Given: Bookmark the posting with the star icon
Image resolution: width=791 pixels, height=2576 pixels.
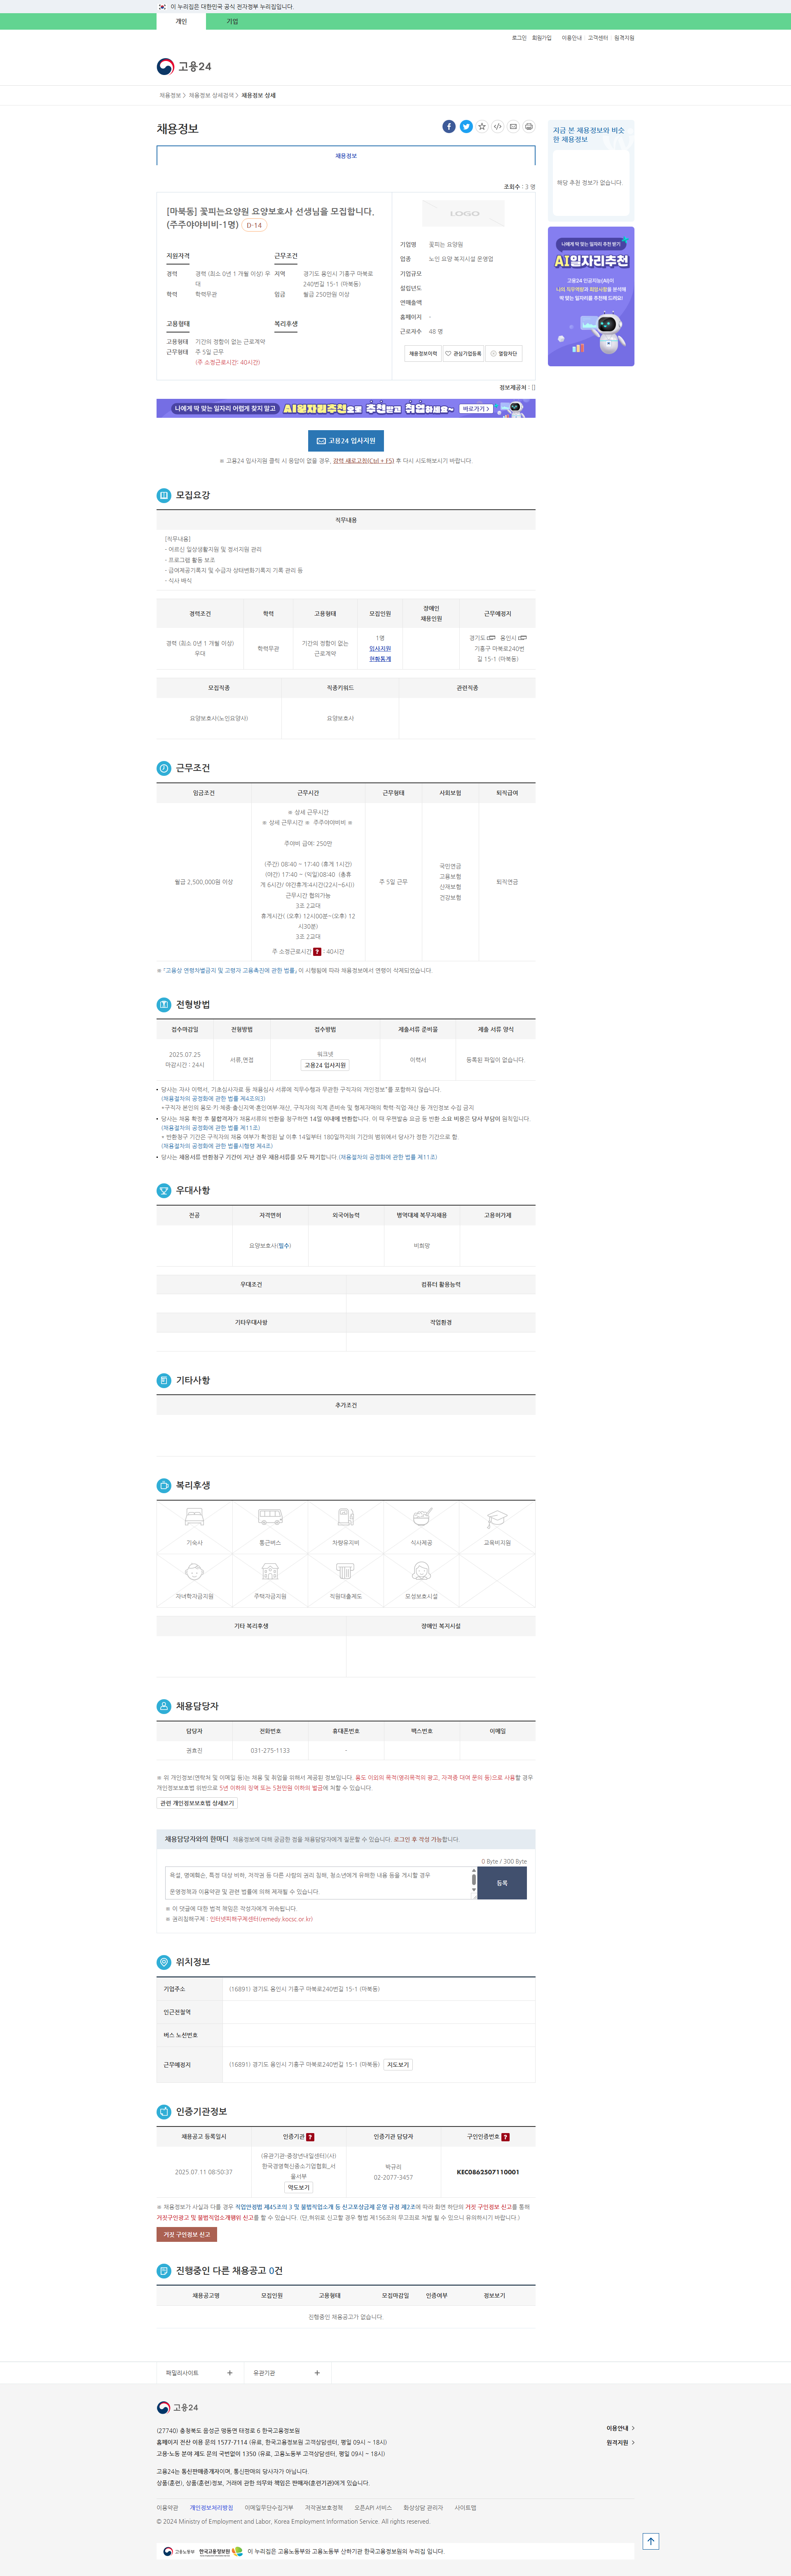Looking at the screenshot, I should (x=482, y=126).
